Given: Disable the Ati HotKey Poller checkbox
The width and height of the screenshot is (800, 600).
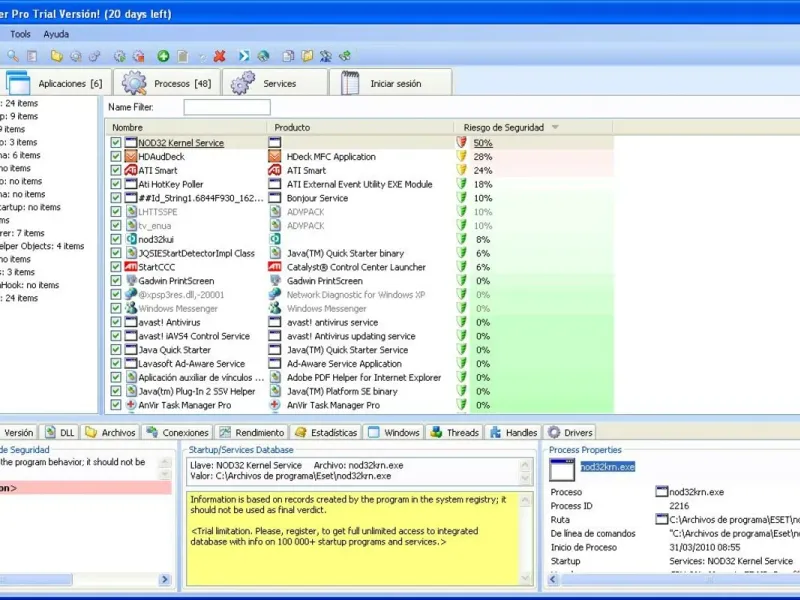Looking at the screenshot, I should click(116, 184).
